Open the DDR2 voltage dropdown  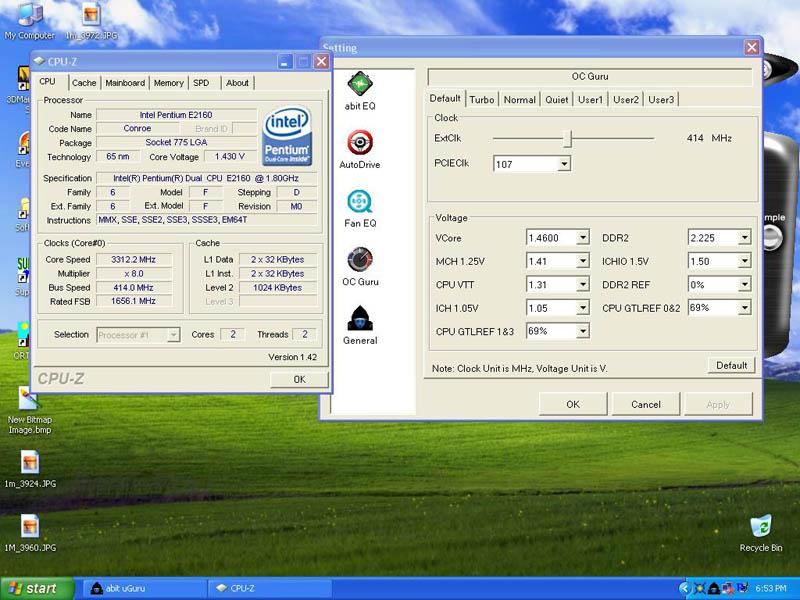(744, 237)
